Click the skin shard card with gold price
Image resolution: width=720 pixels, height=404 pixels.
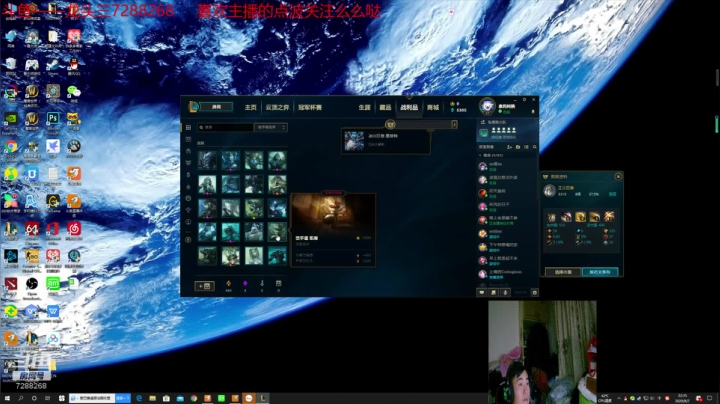(x=333, y=230)
